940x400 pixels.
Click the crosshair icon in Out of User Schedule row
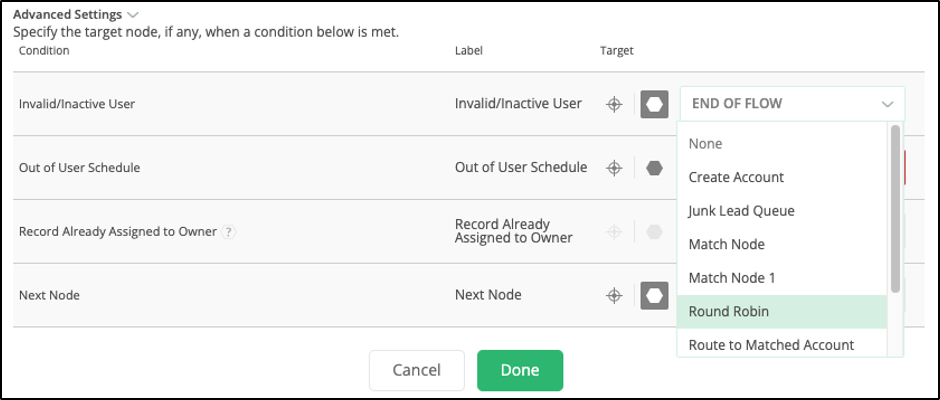pyautogui.click(x=615, y=168)
